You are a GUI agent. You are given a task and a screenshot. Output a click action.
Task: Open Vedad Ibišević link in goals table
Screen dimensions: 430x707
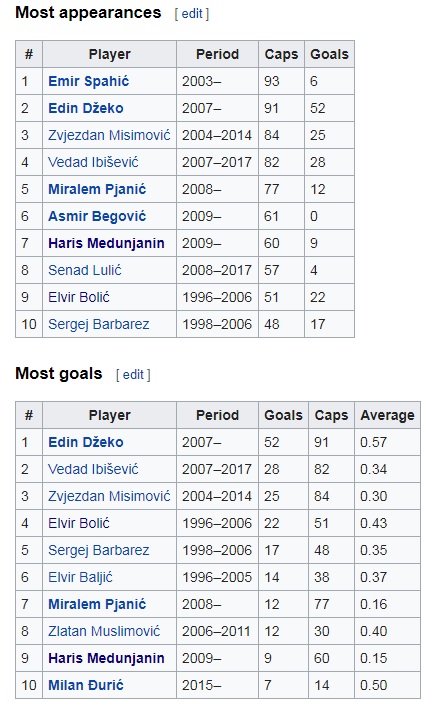point(93,469)
